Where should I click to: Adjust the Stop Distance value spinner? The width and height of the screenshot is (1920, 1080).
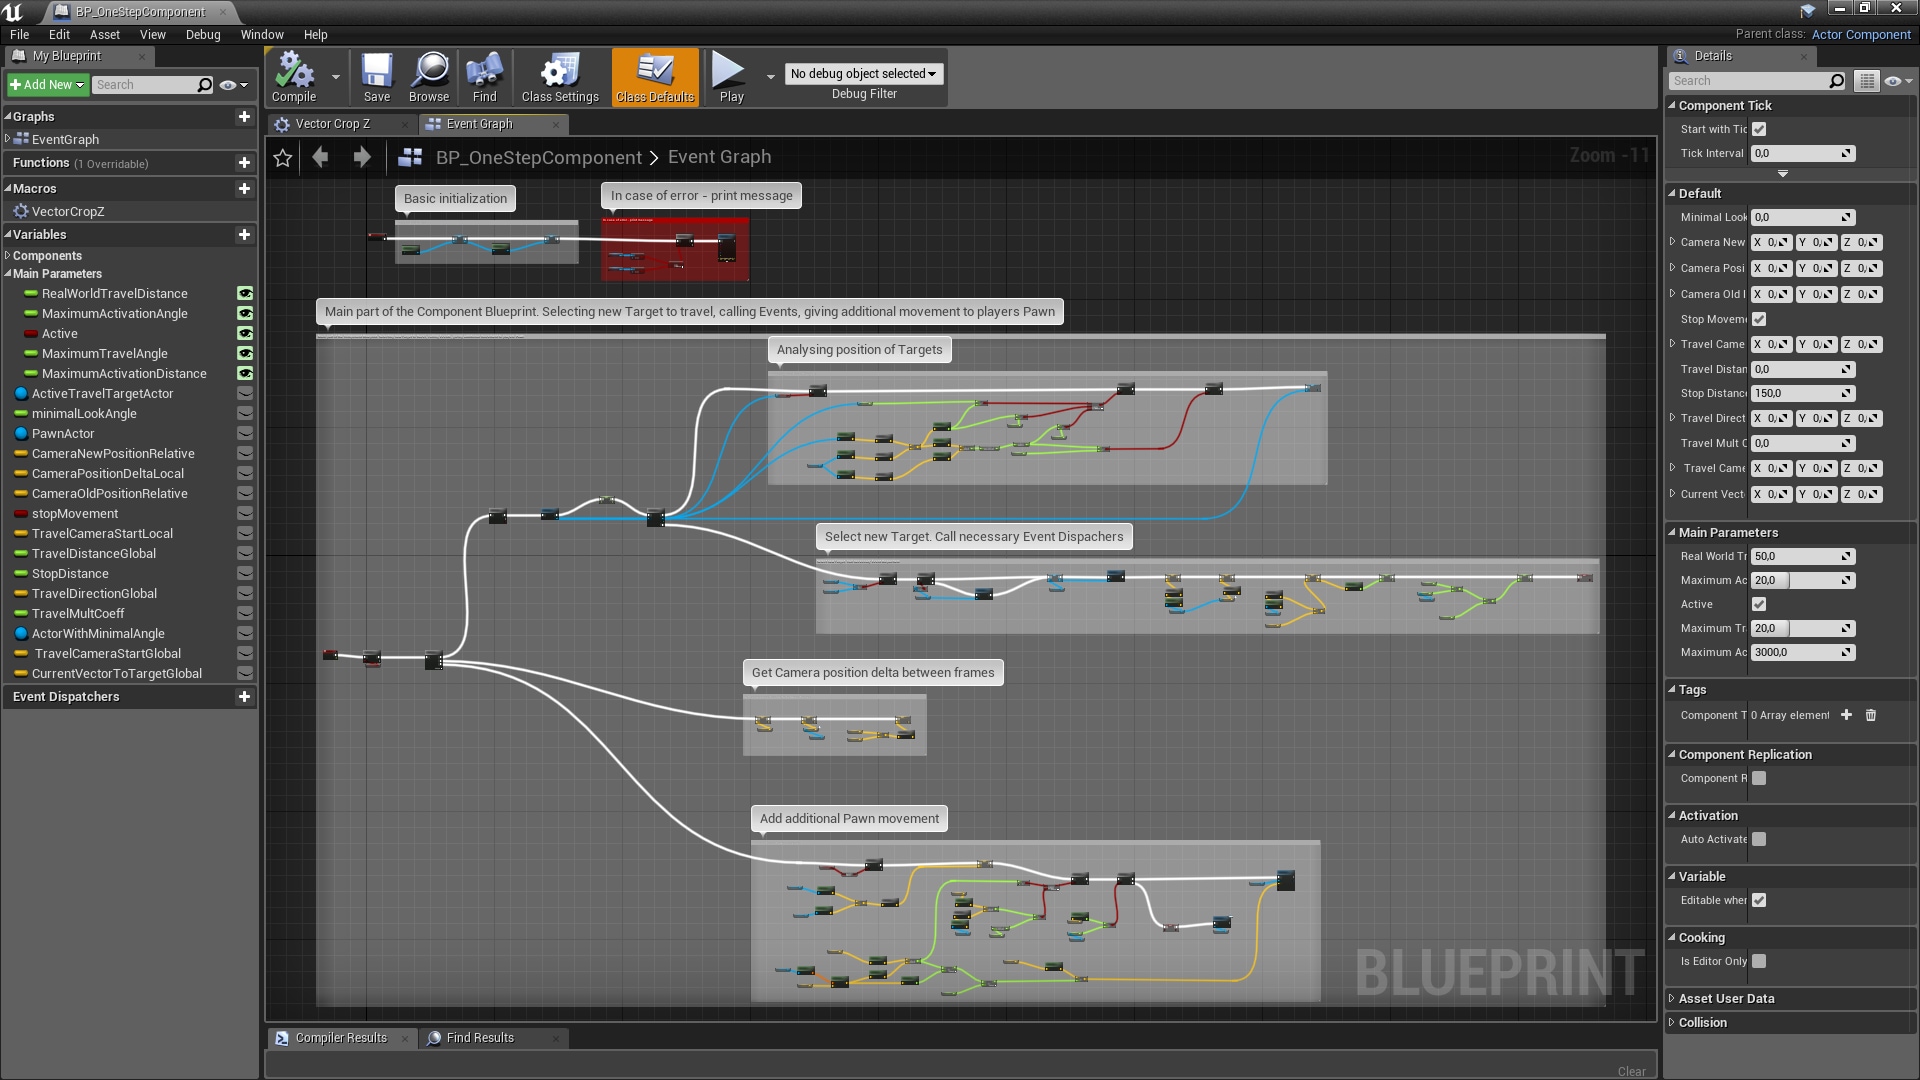pyautogui.click(x=1802, y=393)
